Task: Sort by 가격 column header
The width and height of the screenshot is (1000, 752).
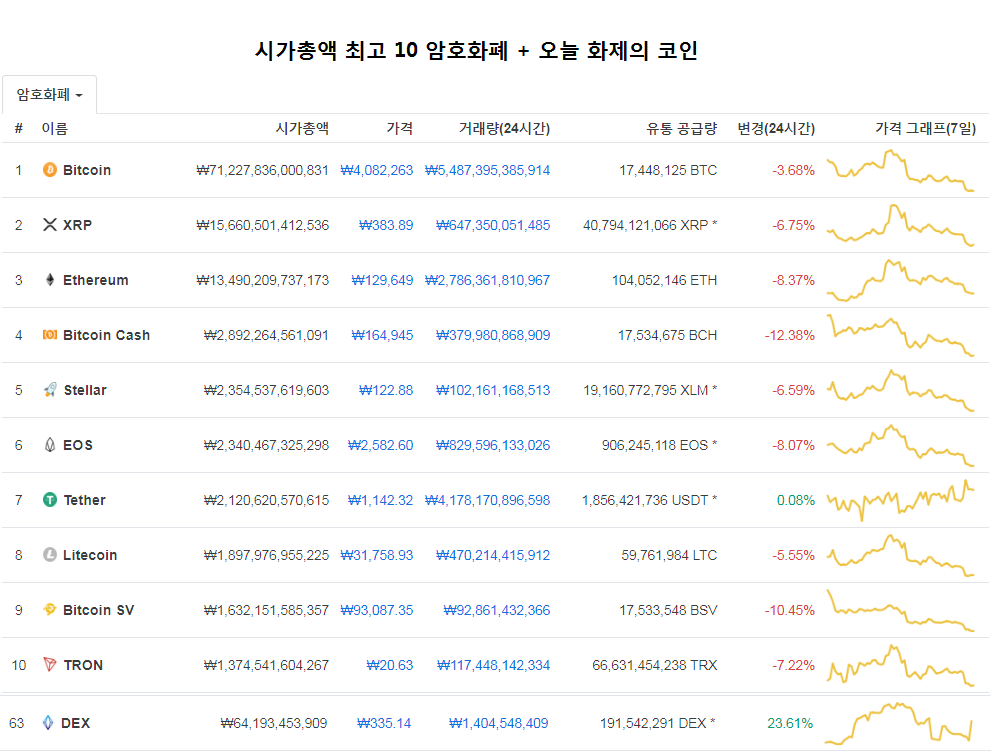Action: [399, 128]
